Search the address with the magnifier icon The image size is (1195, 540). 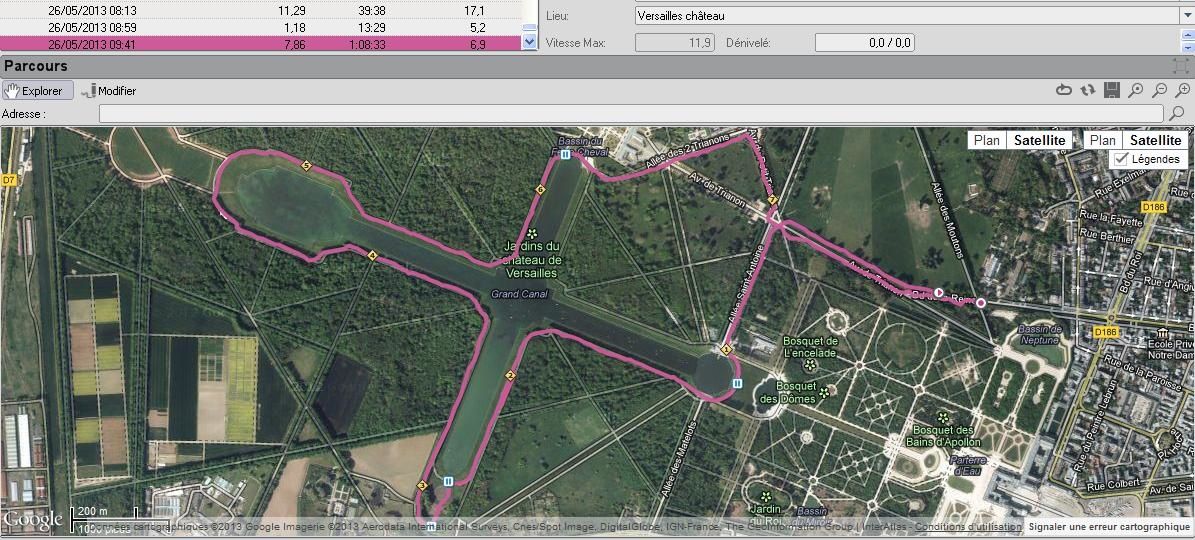pyautogui.click(x=1177, y=114)
